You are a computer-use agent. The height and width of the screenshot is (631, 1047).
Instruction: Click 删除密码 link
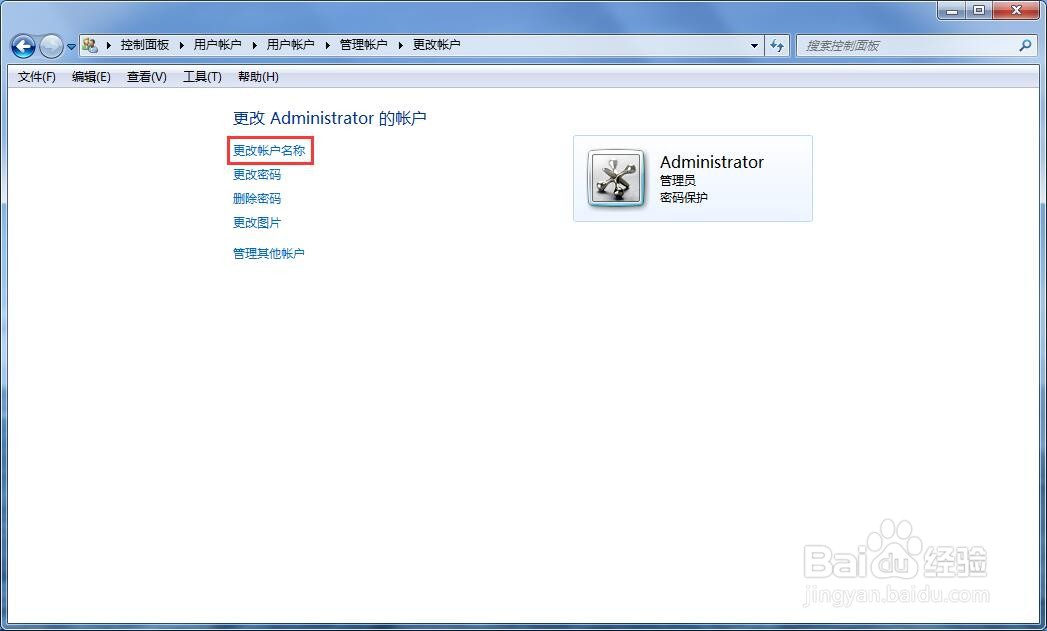click(x=257, y=198)
